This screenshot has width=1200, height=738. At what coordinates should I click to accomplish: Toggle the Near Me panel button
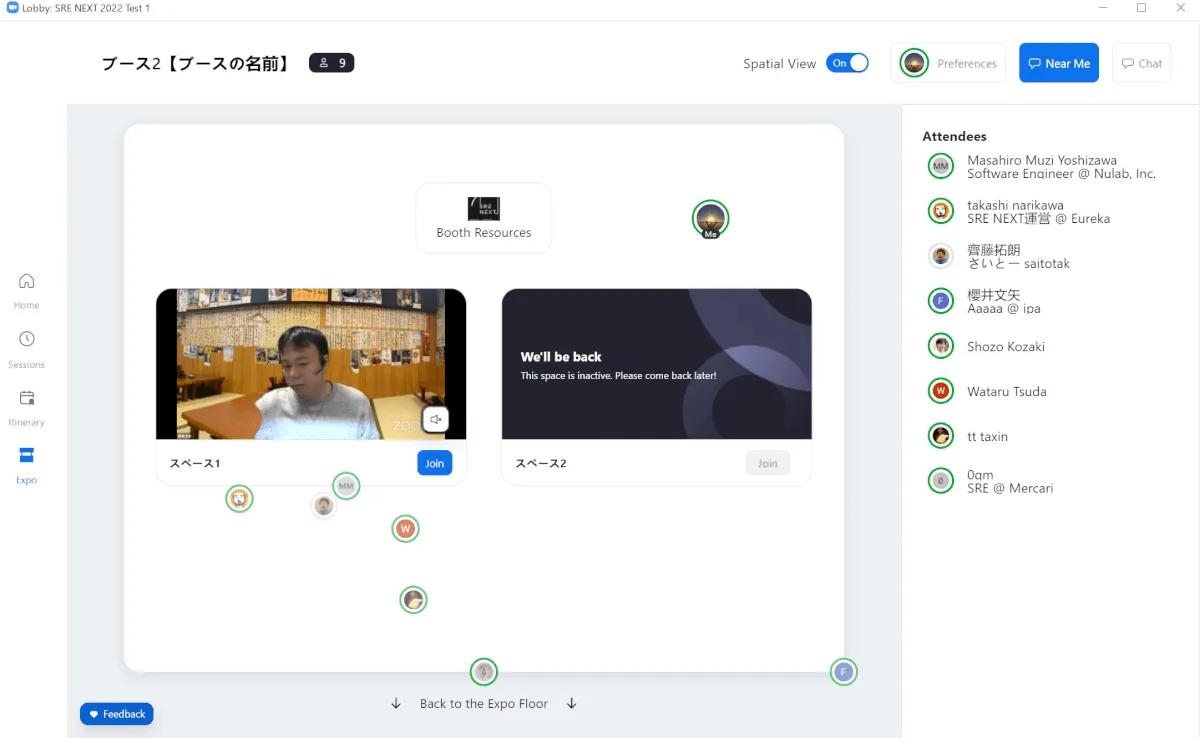pos(1058,63)
